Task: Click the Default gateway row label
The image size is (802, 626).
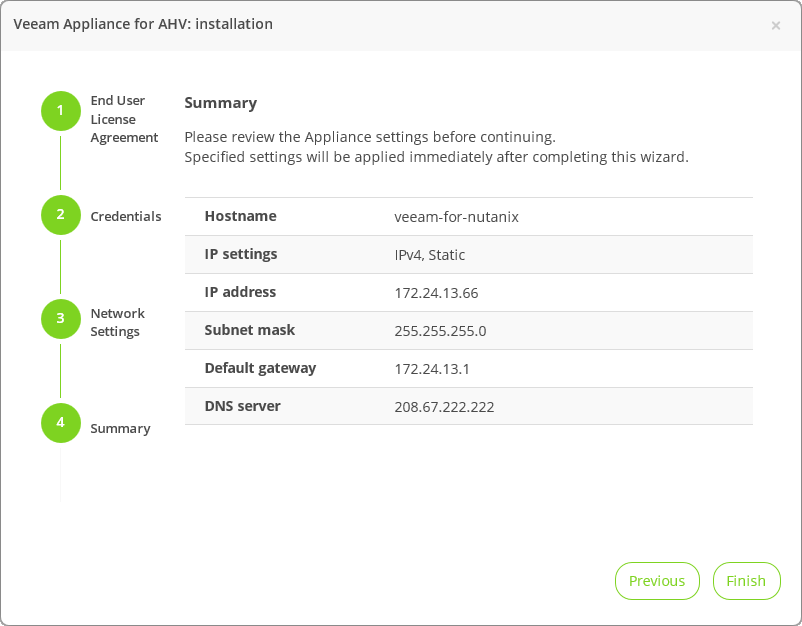Action: click(260, 368)
